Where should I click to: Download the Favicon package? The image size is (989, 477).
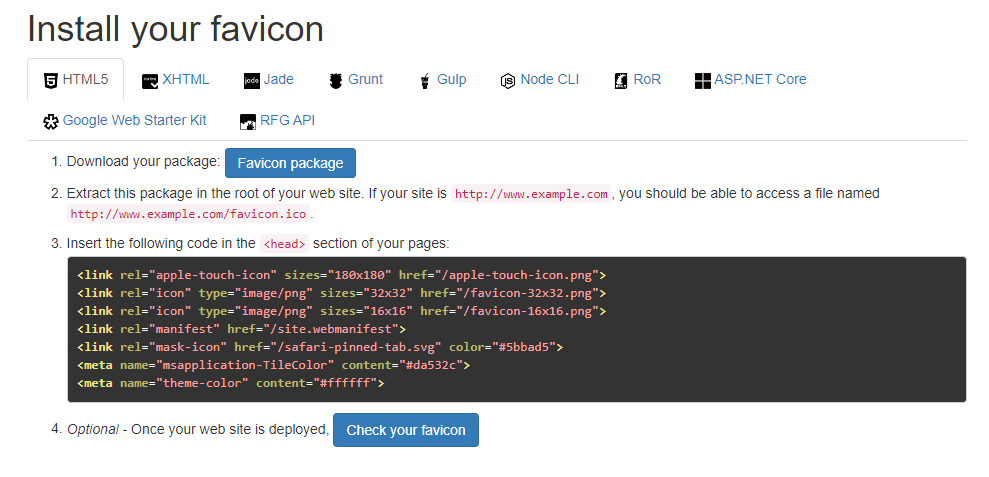290,163
